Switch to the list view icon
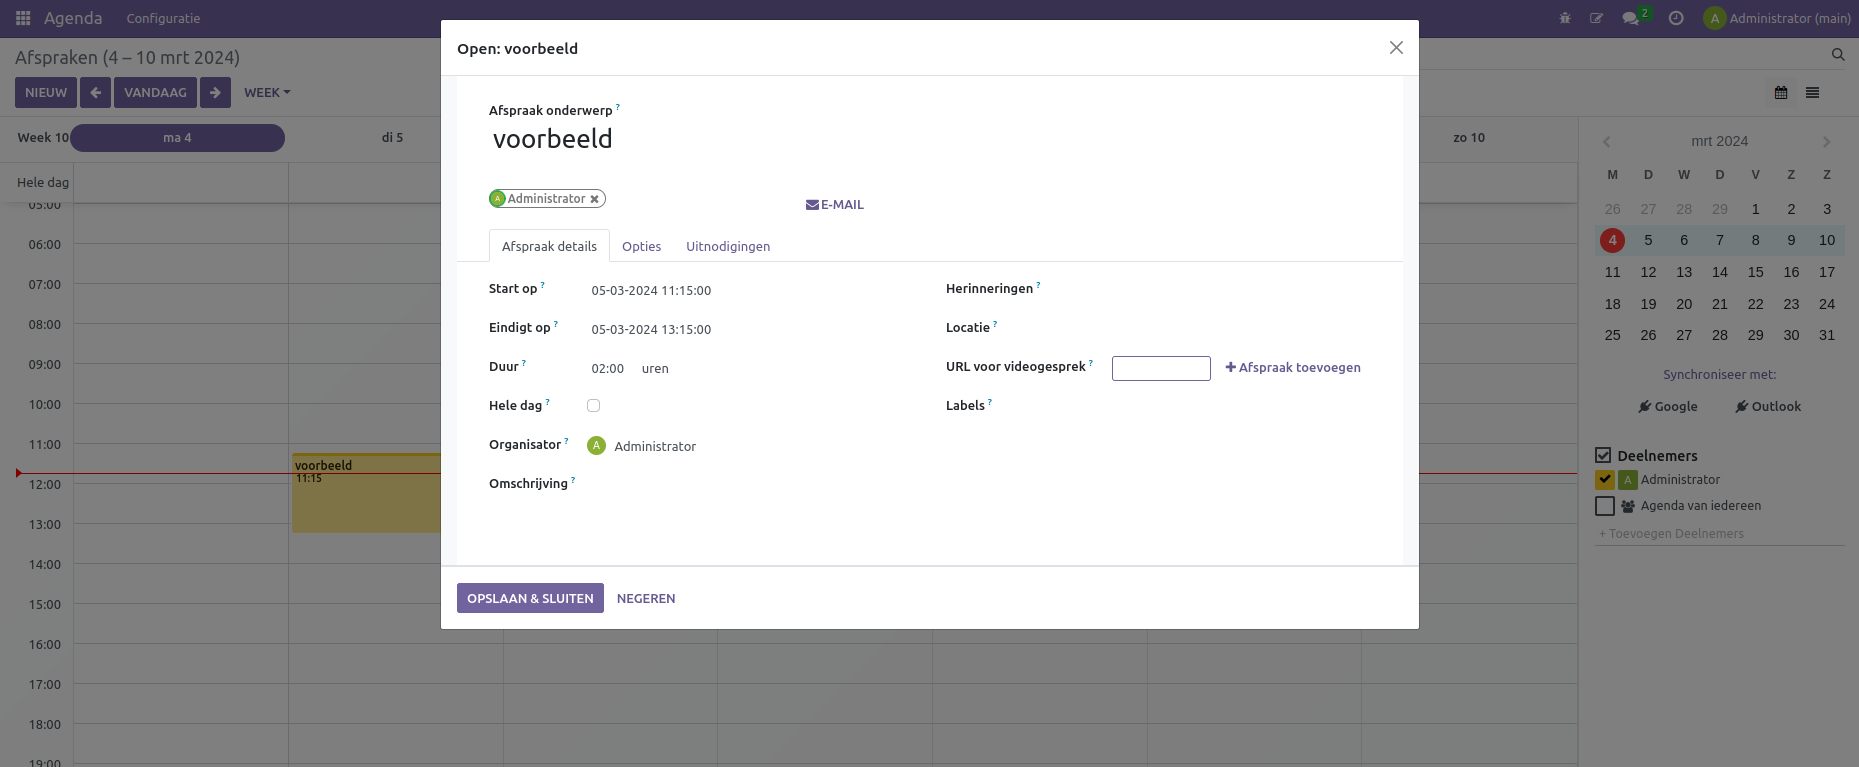Image resolution: width=1859 pixels, height=767 pixels. (x=1812, y=93)
